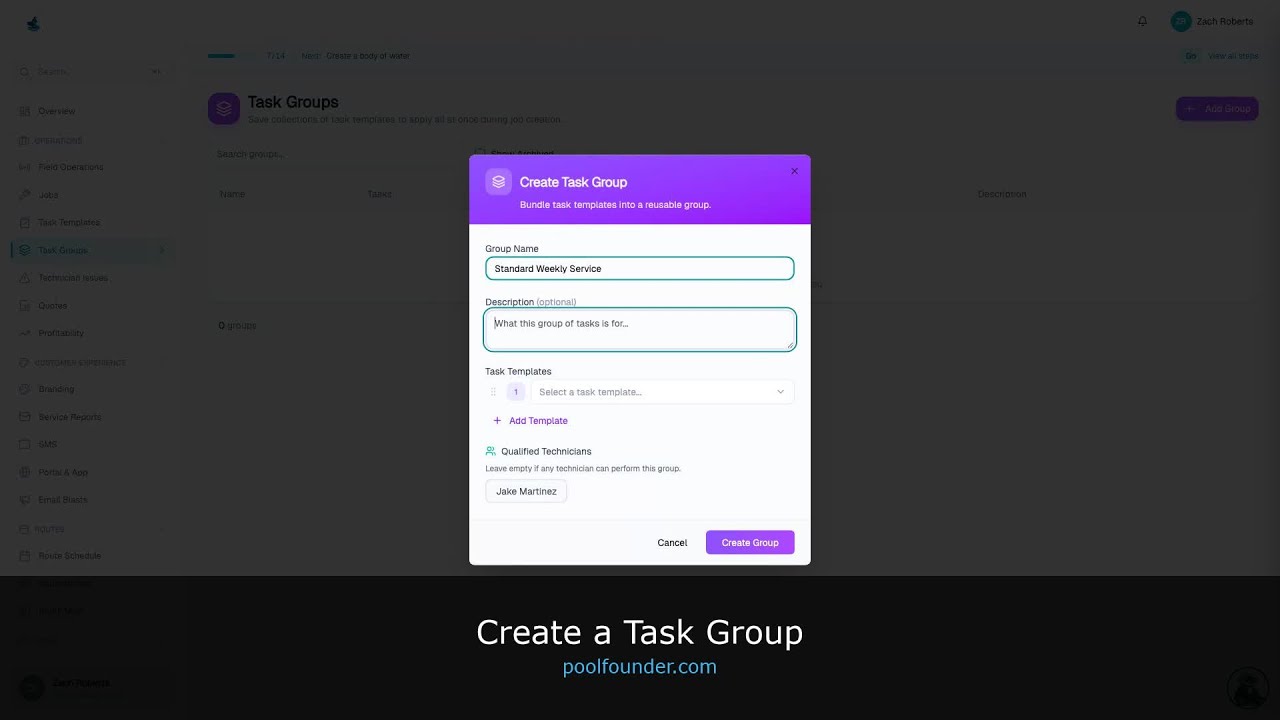Edit the Group Name field

(x=640, y=268)
